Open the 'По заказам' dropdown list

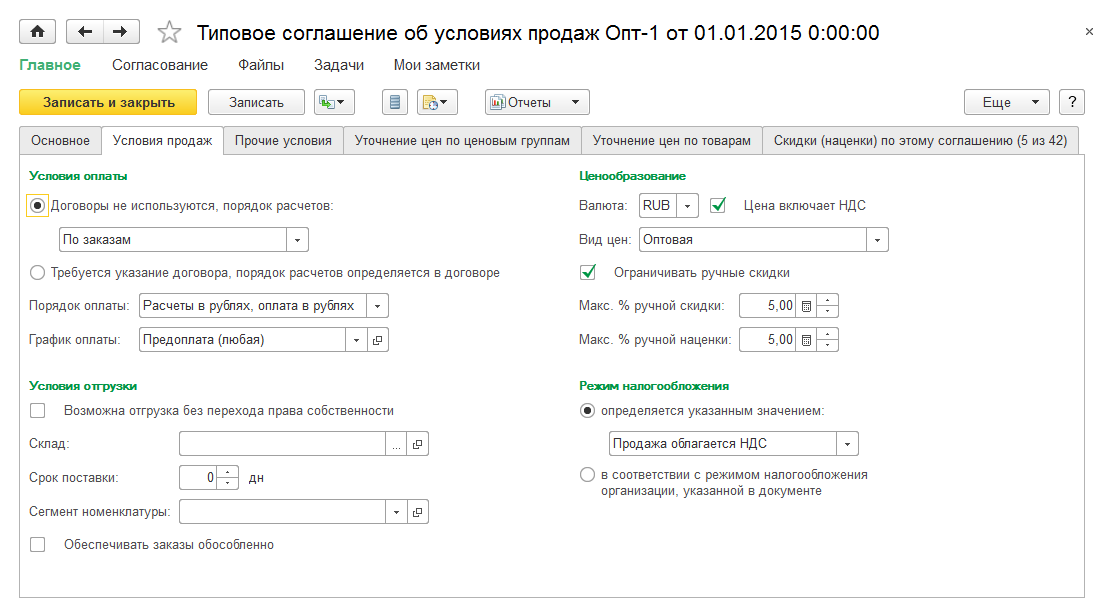click(297, 239)
